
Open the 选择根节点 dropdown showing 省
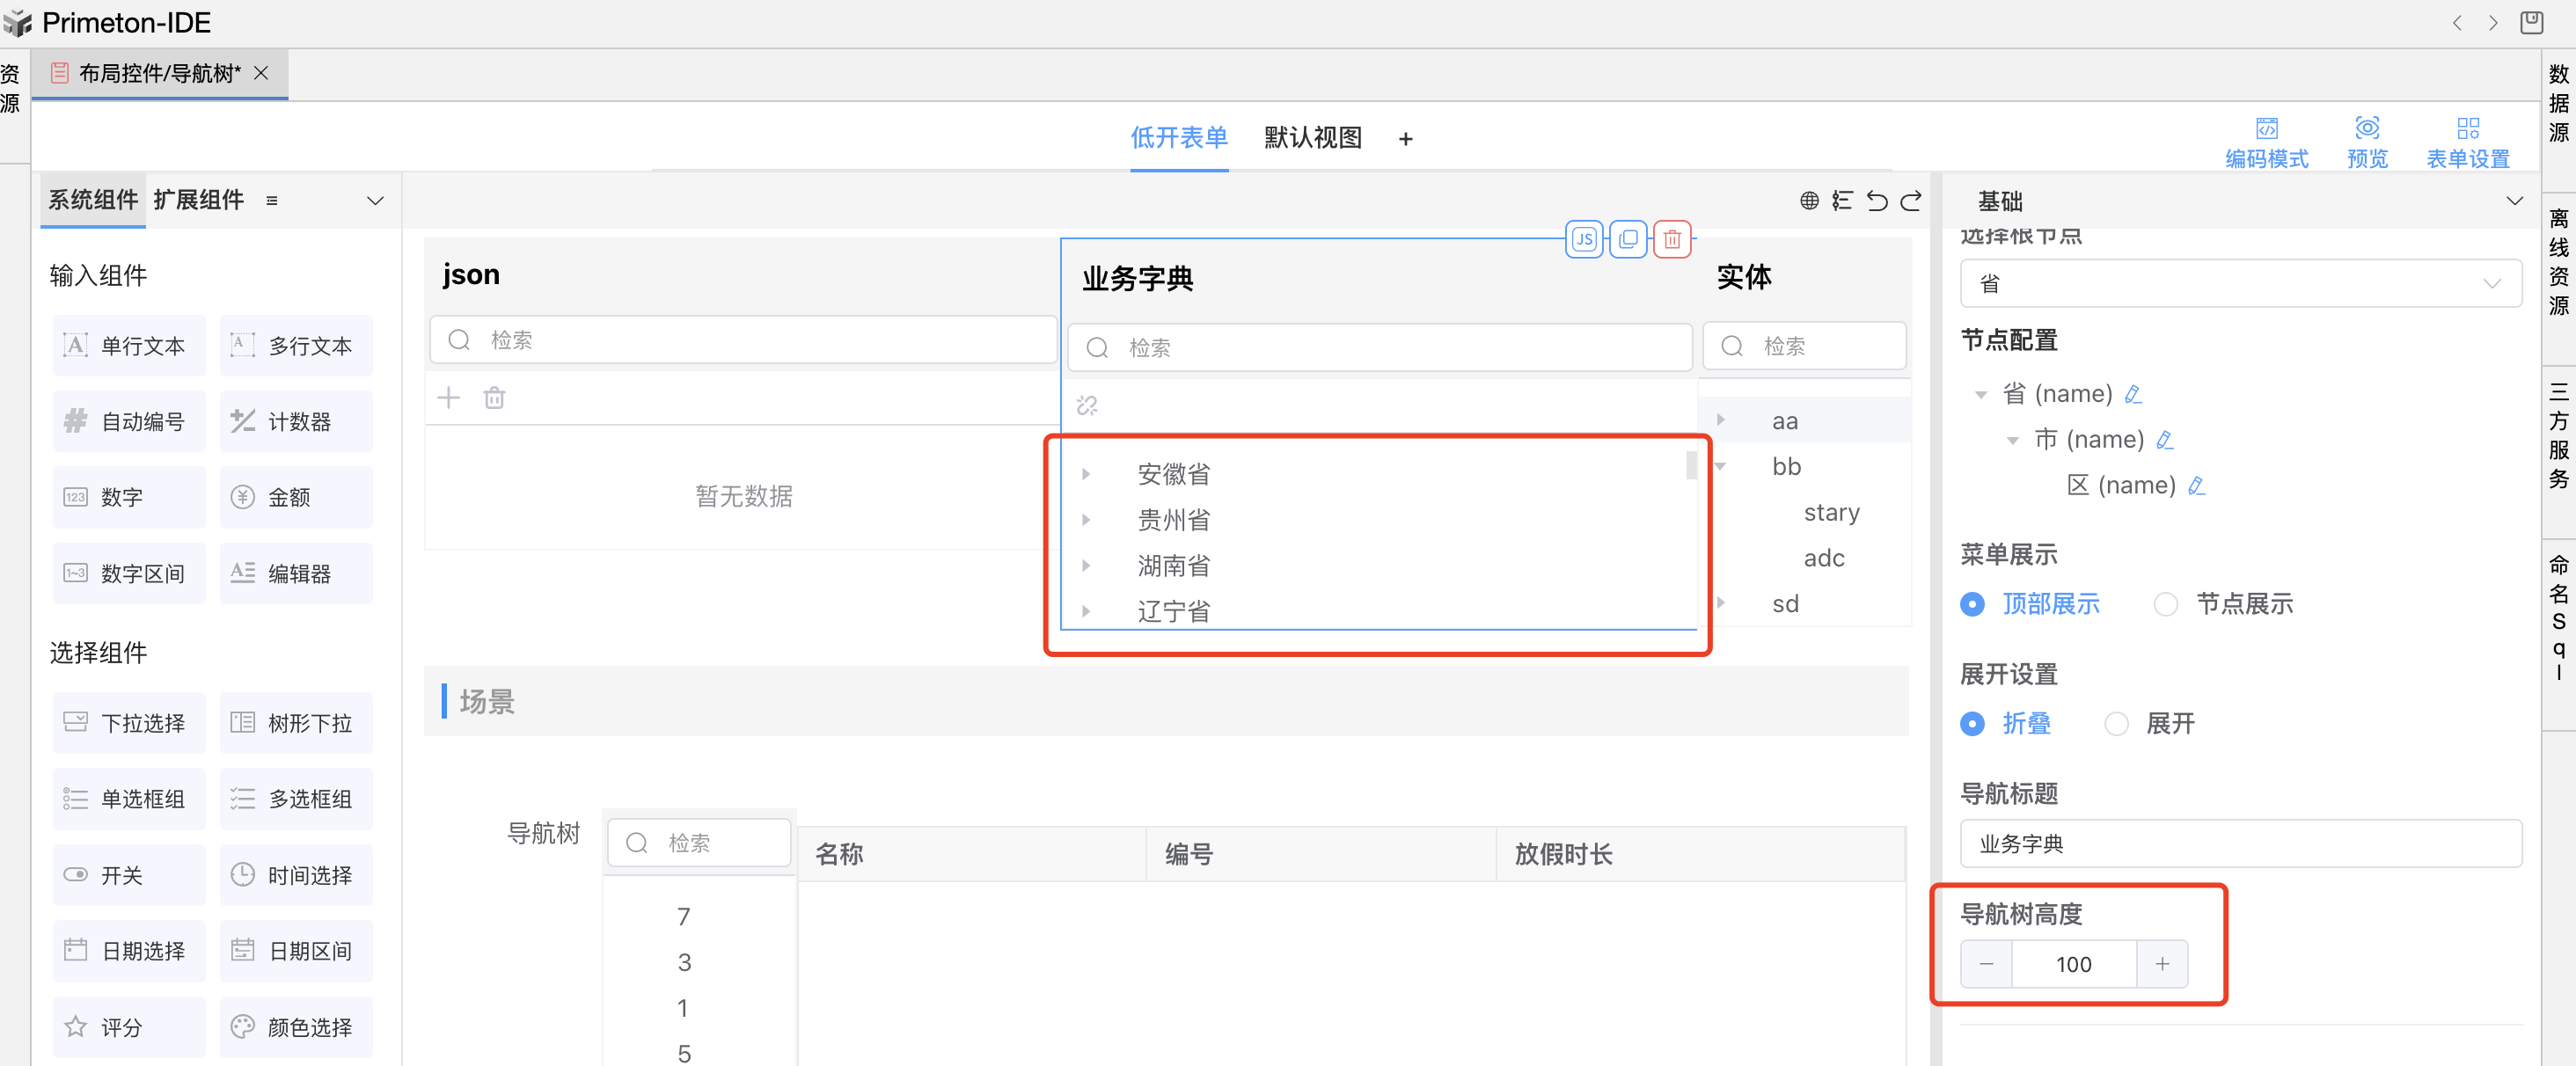[x=2240, y=284]
